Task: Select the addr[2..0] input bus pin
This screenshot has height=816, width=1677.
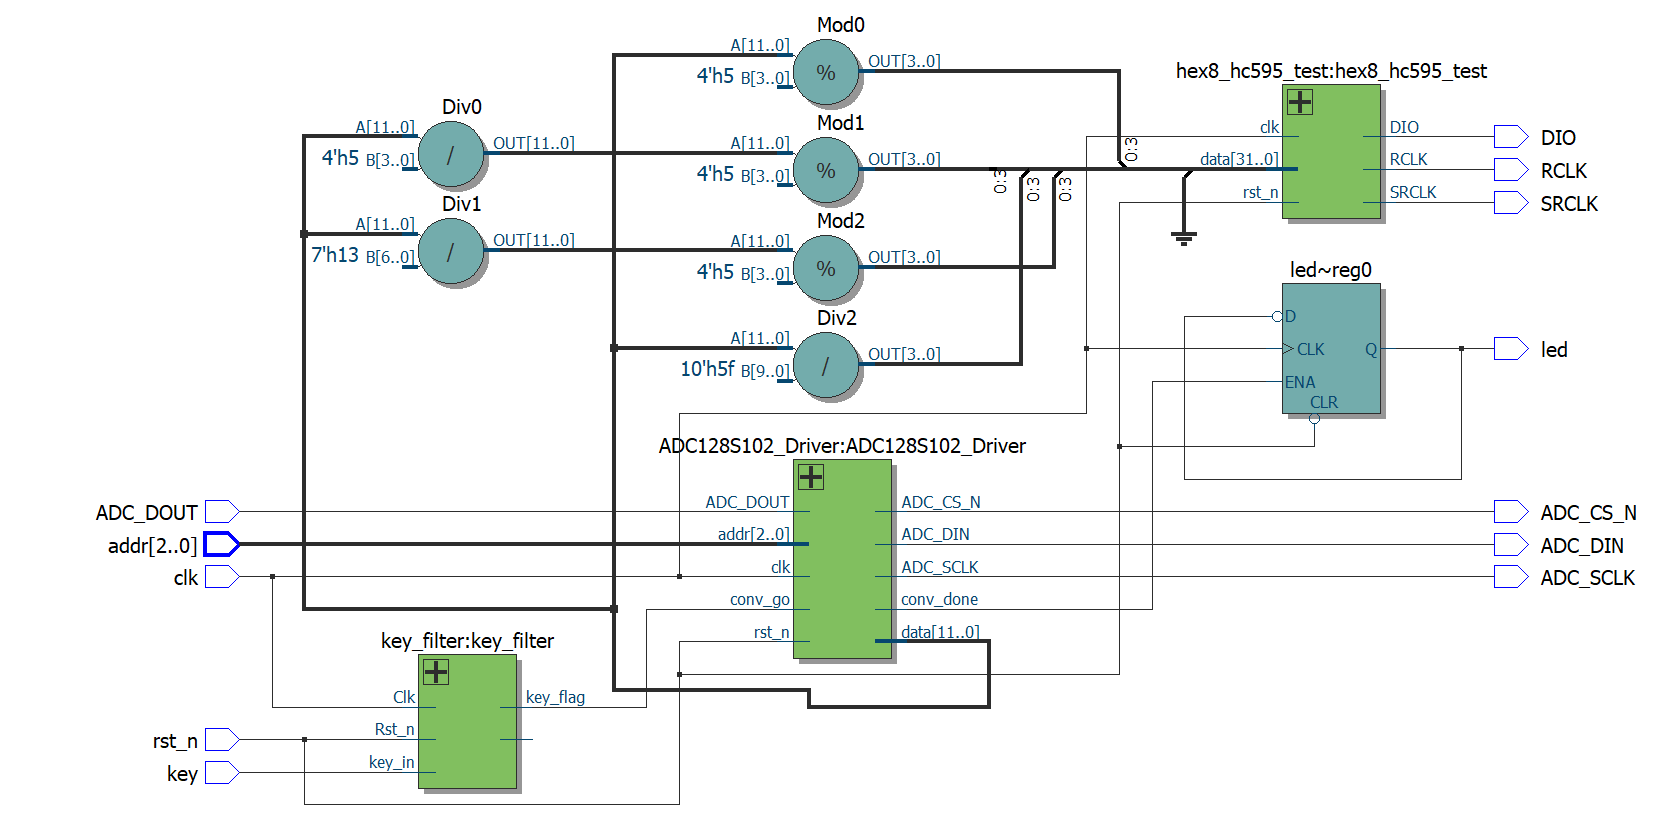Action: click(x=222, y=544)
